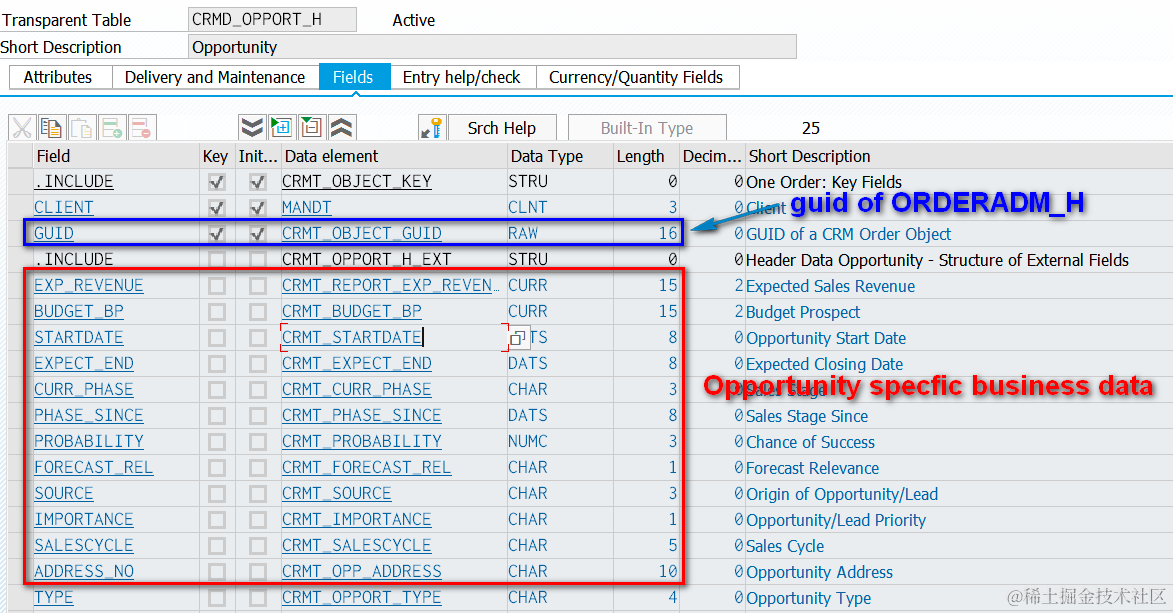The image size is (1173, 613).
Task: Click the Collapse all includes up-chevron icon
Action: point(341,128)
